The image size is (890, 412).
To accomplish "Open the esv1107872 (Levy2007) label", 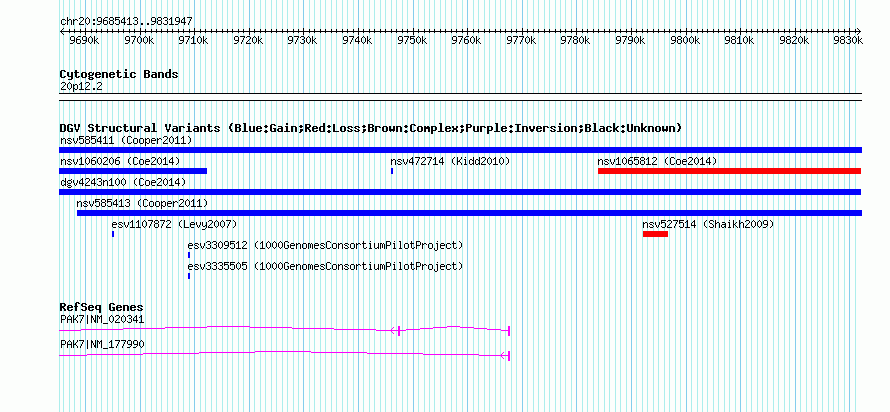I will point(174,224).
